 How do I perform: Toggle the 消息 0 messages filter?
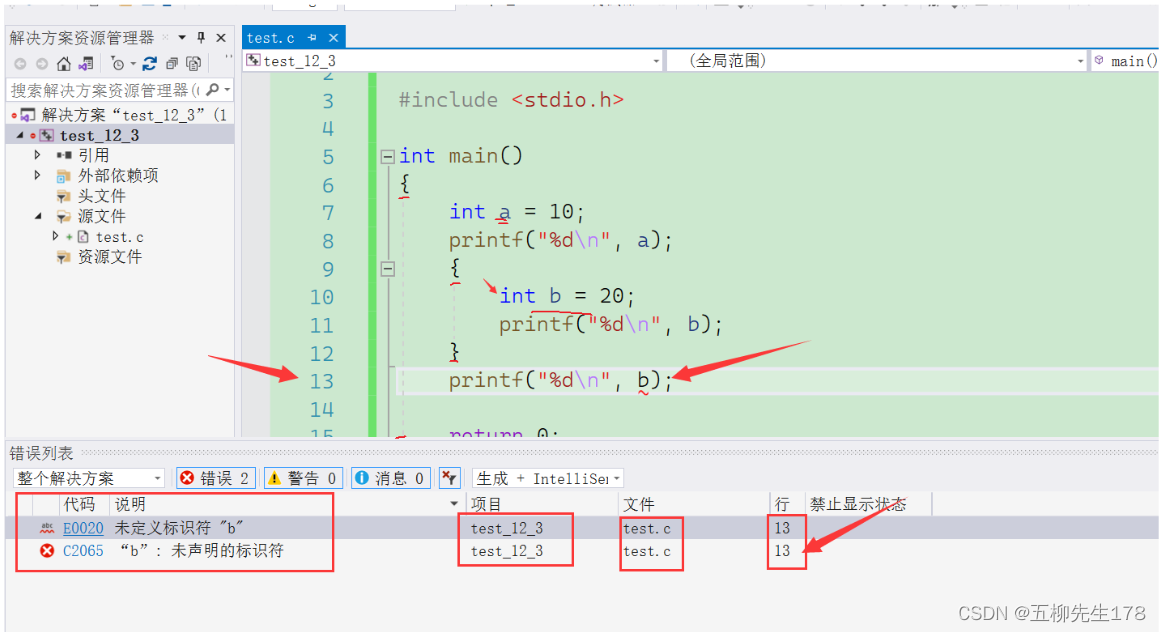pyautogui.click(x=391, y=478)
